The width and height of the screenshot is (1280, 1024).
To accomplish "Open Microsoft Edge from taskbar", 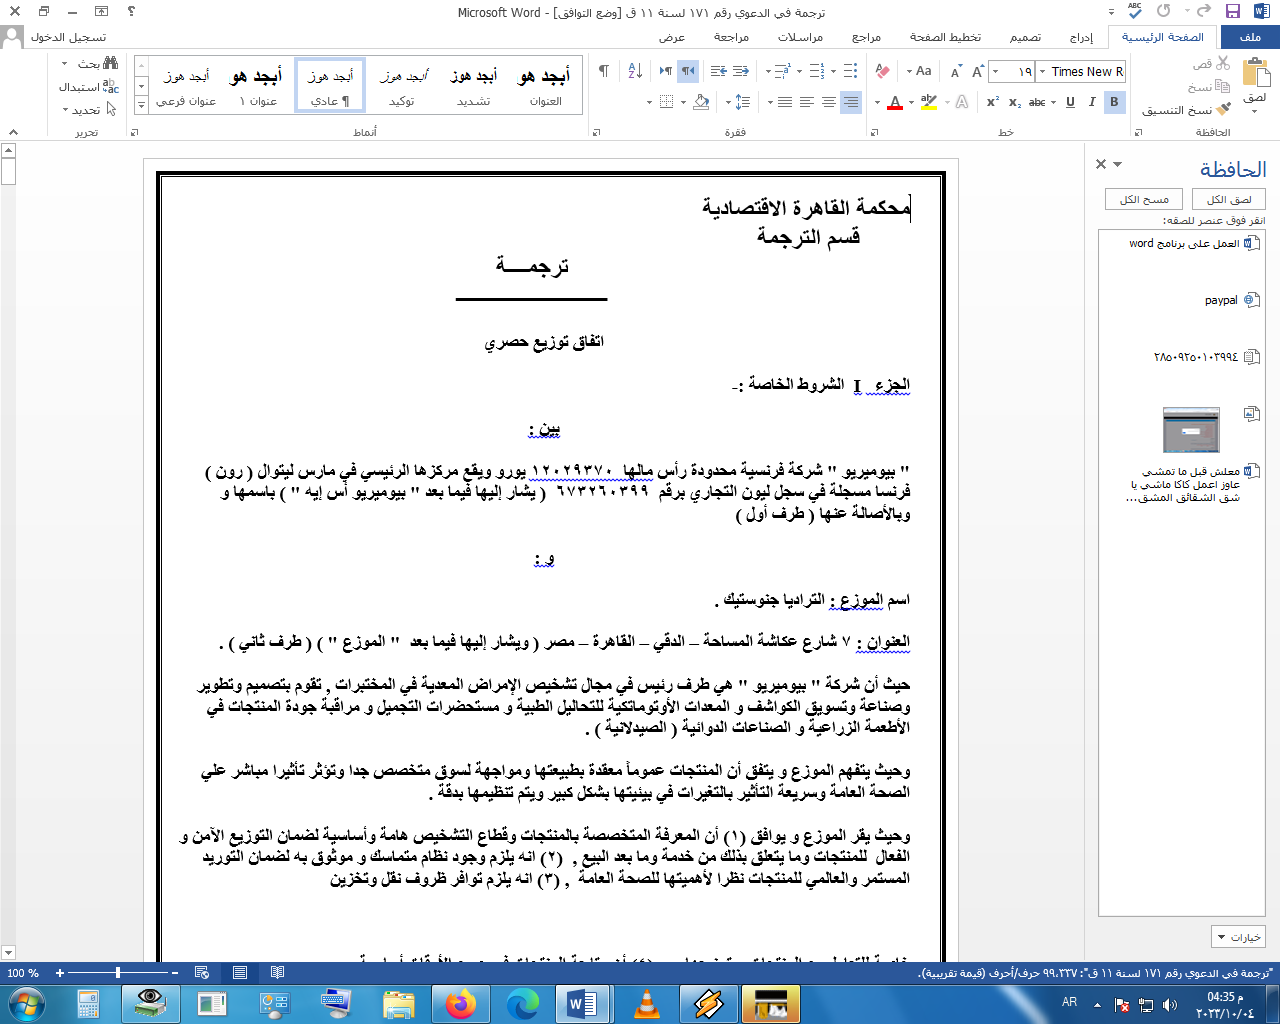I will click(x=523, y=1003).
